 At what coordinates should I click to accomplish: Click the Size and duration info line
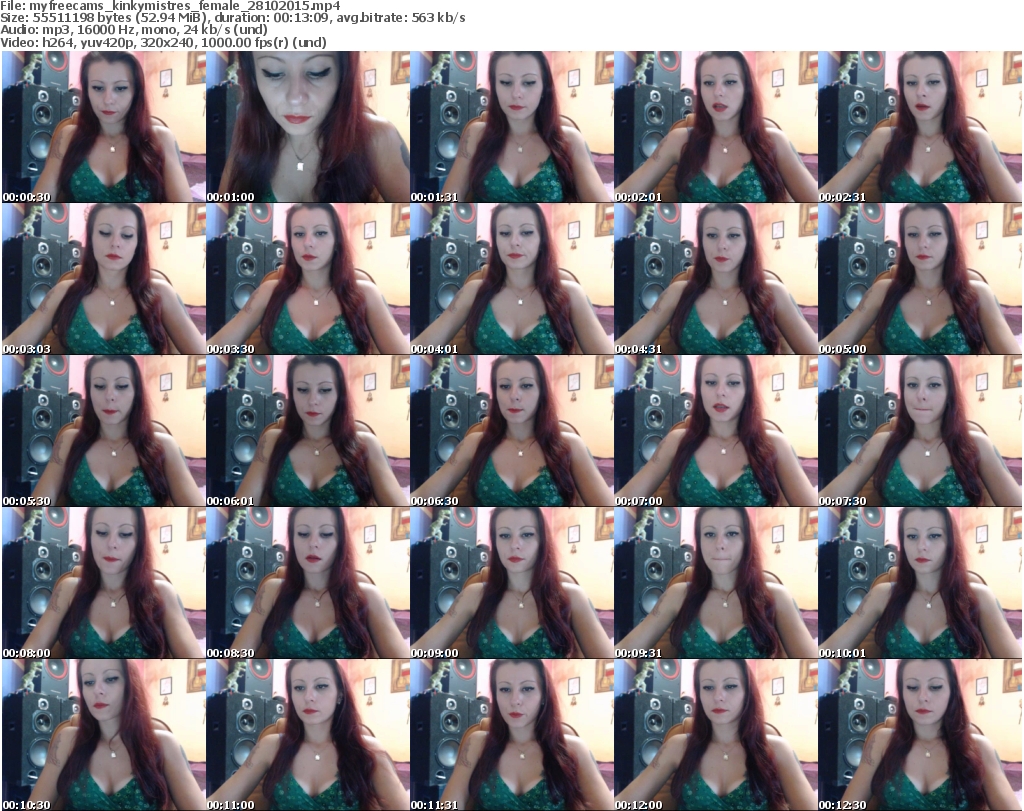point(232,18)
